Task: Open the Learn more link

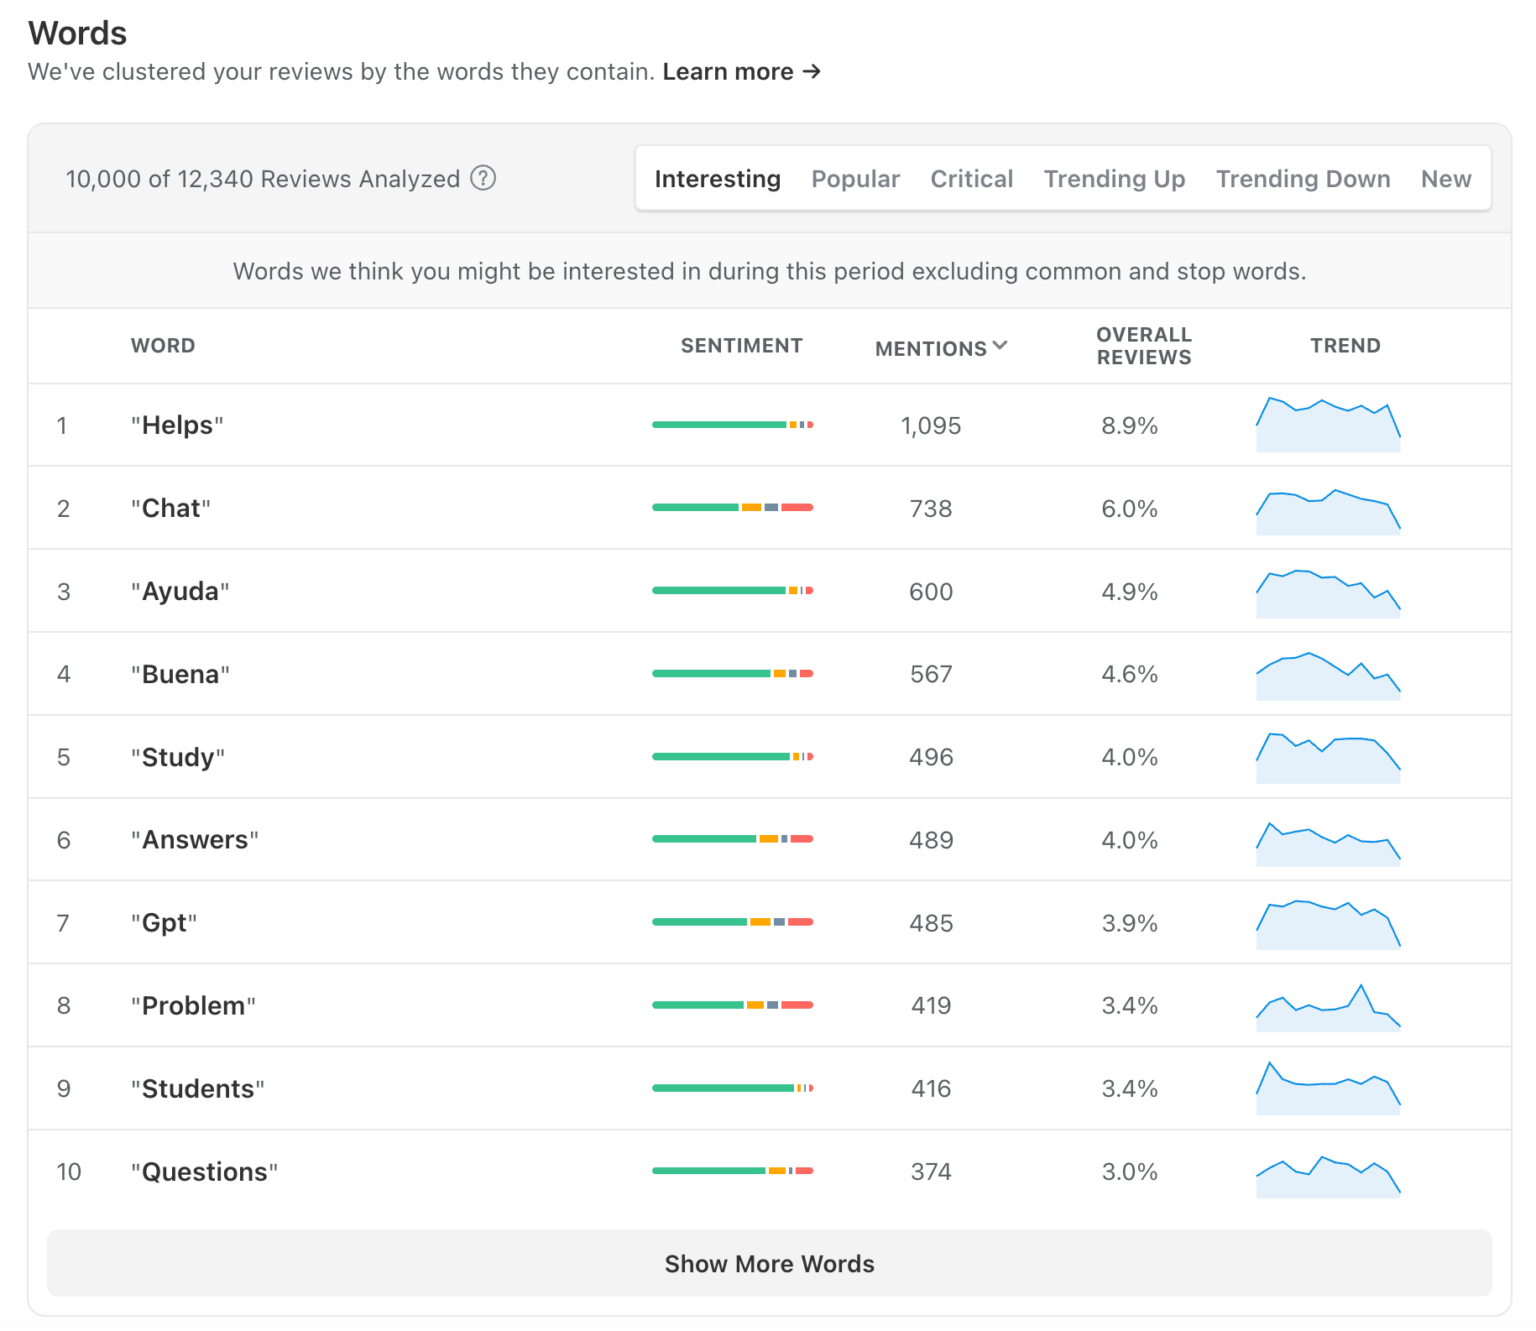Action: coord(729,71)
